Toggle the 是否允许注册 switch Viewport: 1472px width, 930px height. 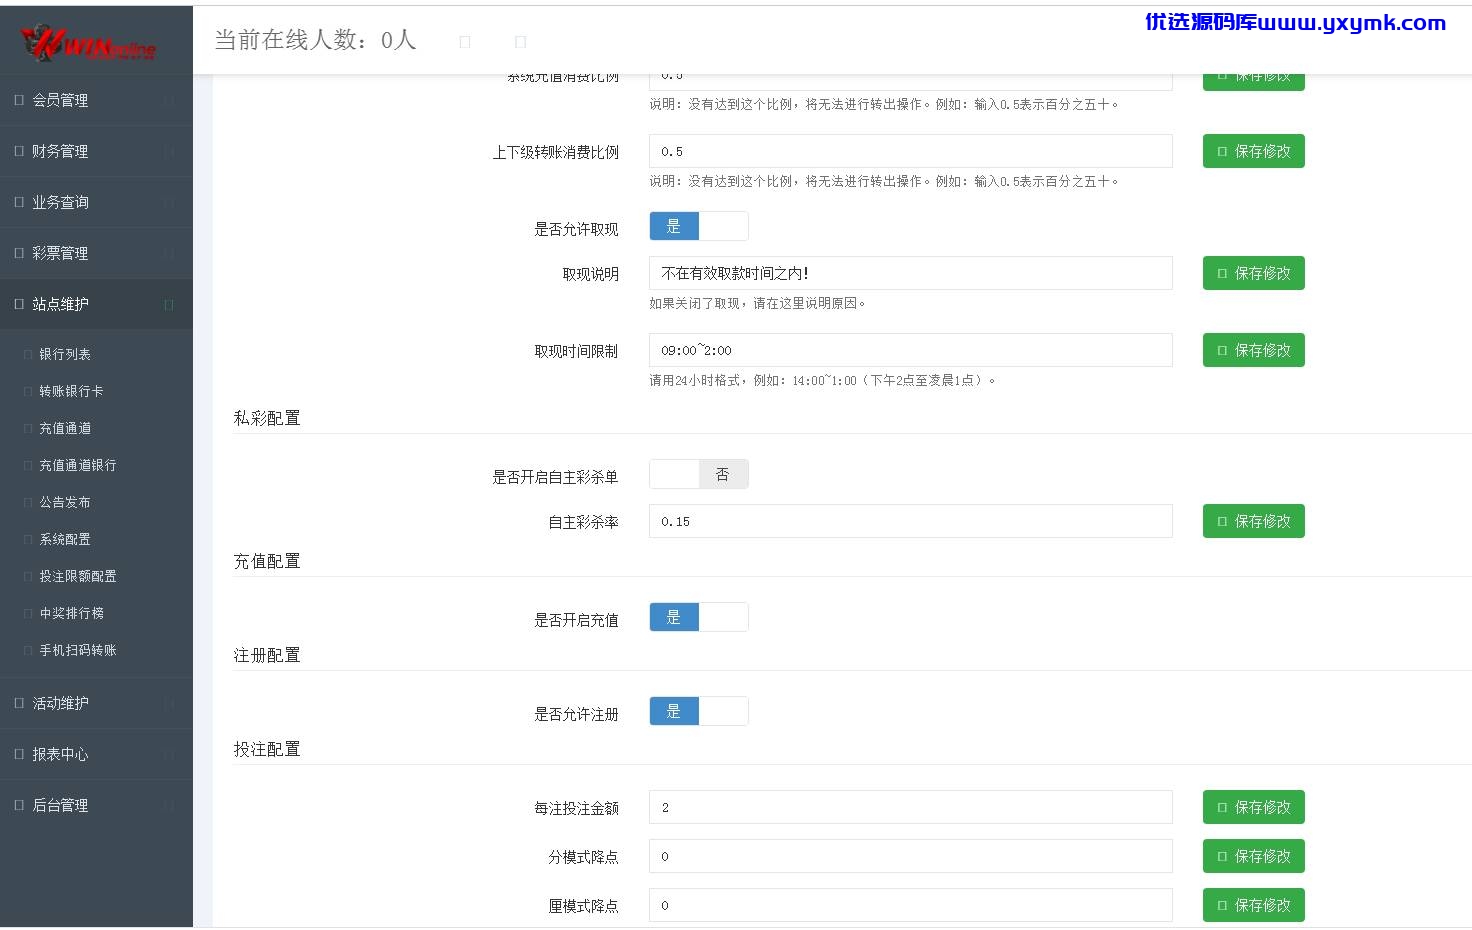[699, 711]
